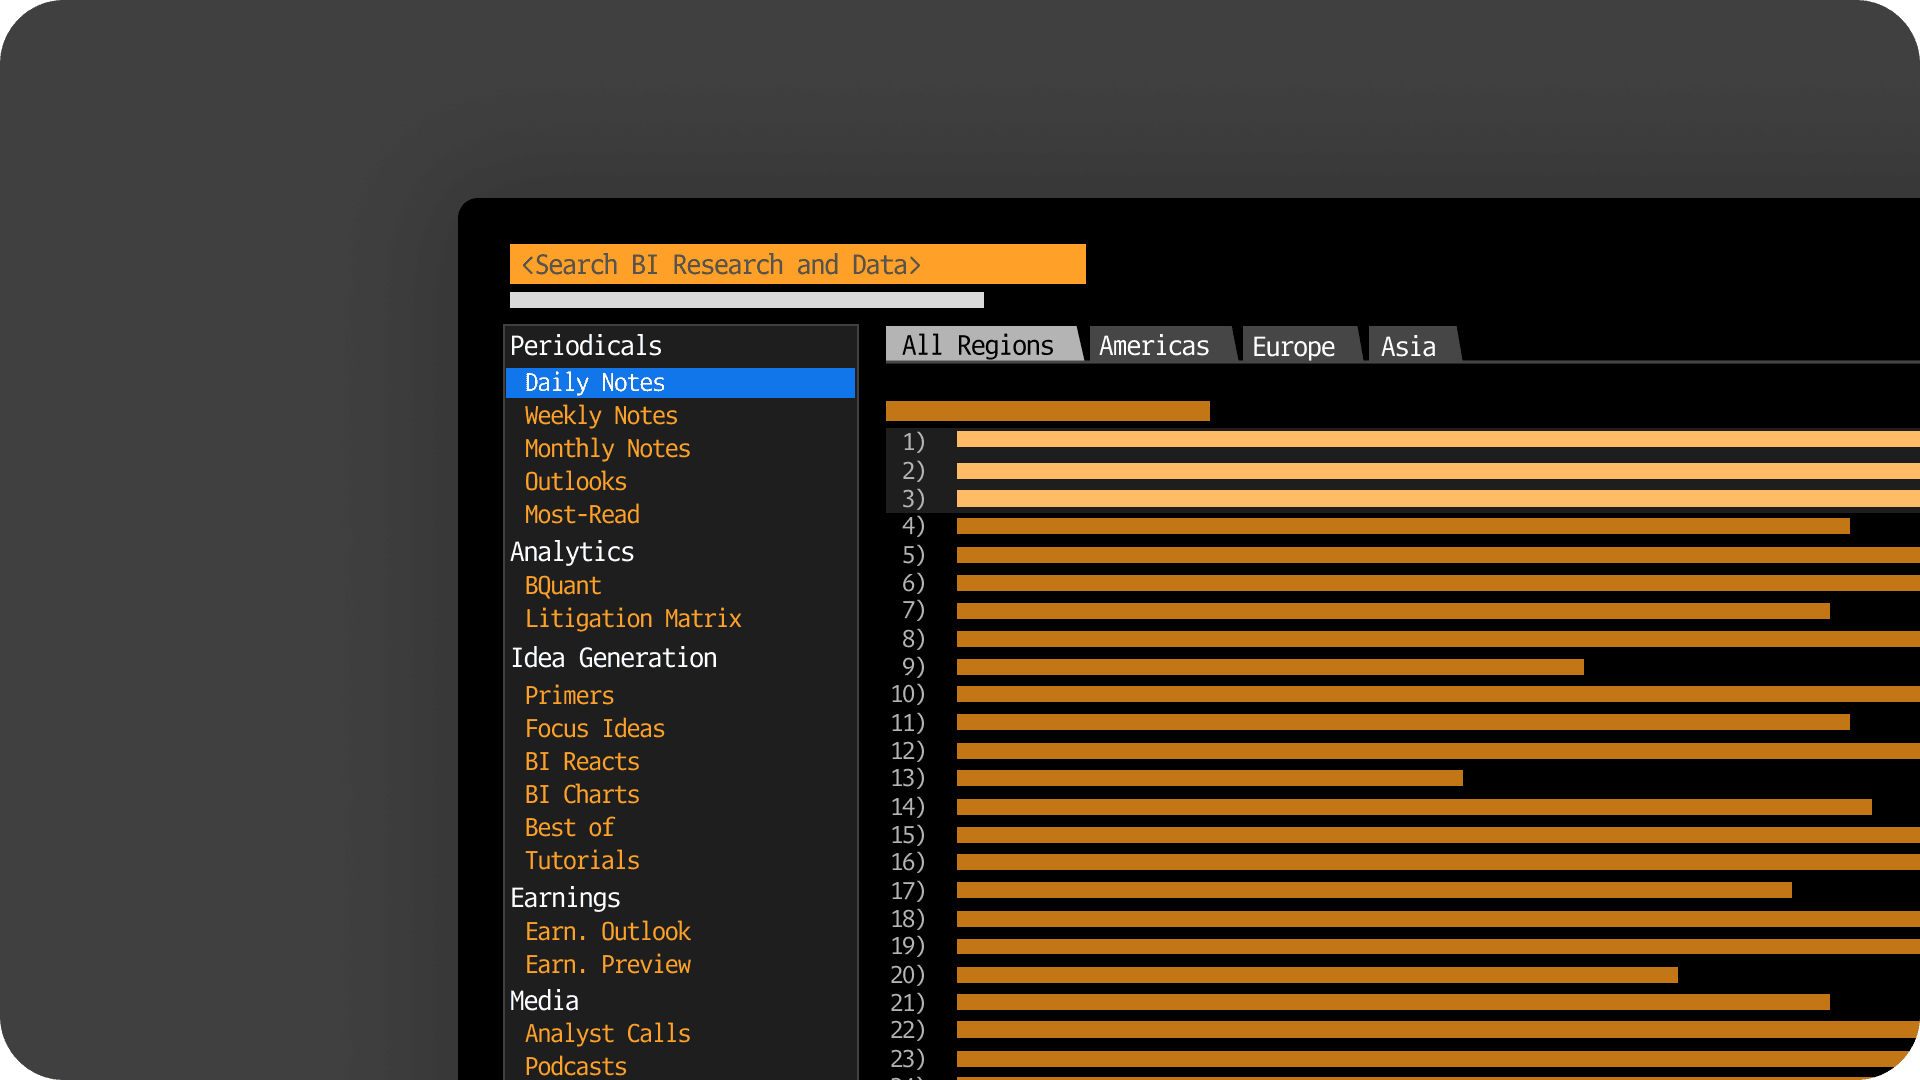Image resolution: width=1920 pixels, height=1080 pixels.
Task: Open the Podcasts section
Action: pos(575,1066)
